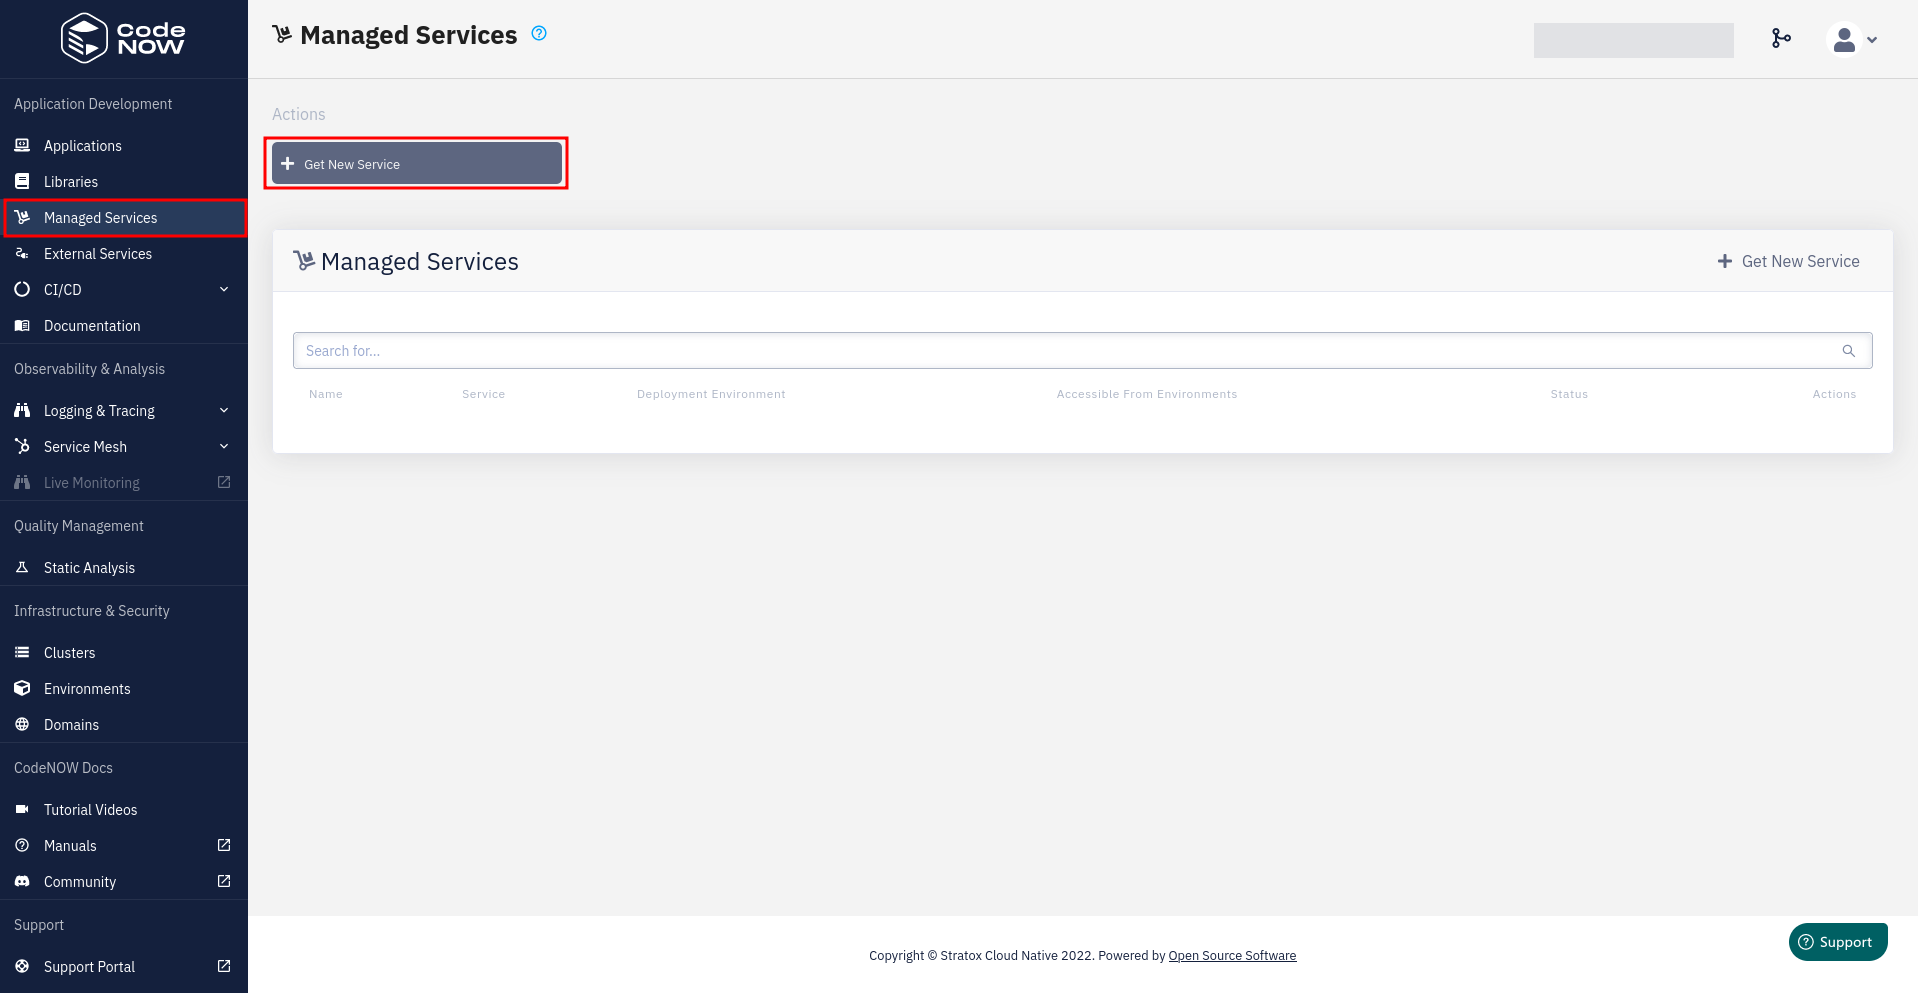Click the Status column header
The width and height of the screenshot is (1918, 993).
(x=1569, y=394)
